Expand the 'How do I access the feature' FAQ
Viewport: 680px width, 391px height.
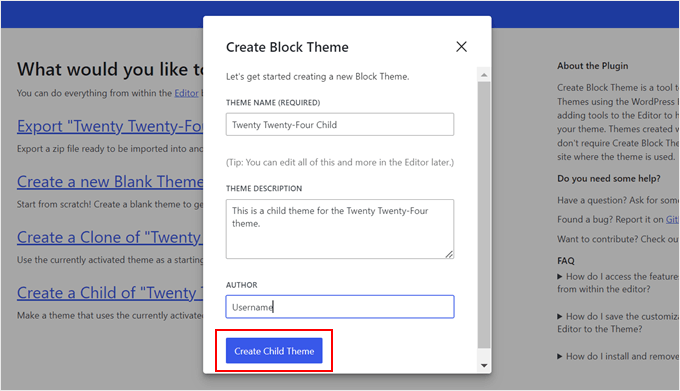point(618,283)
